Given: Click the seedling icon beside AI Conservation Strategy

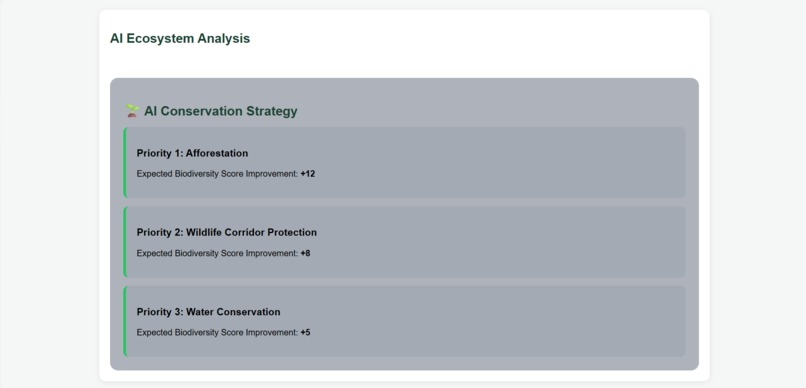Looking at the screenshot, I should (x=133, y=111).
